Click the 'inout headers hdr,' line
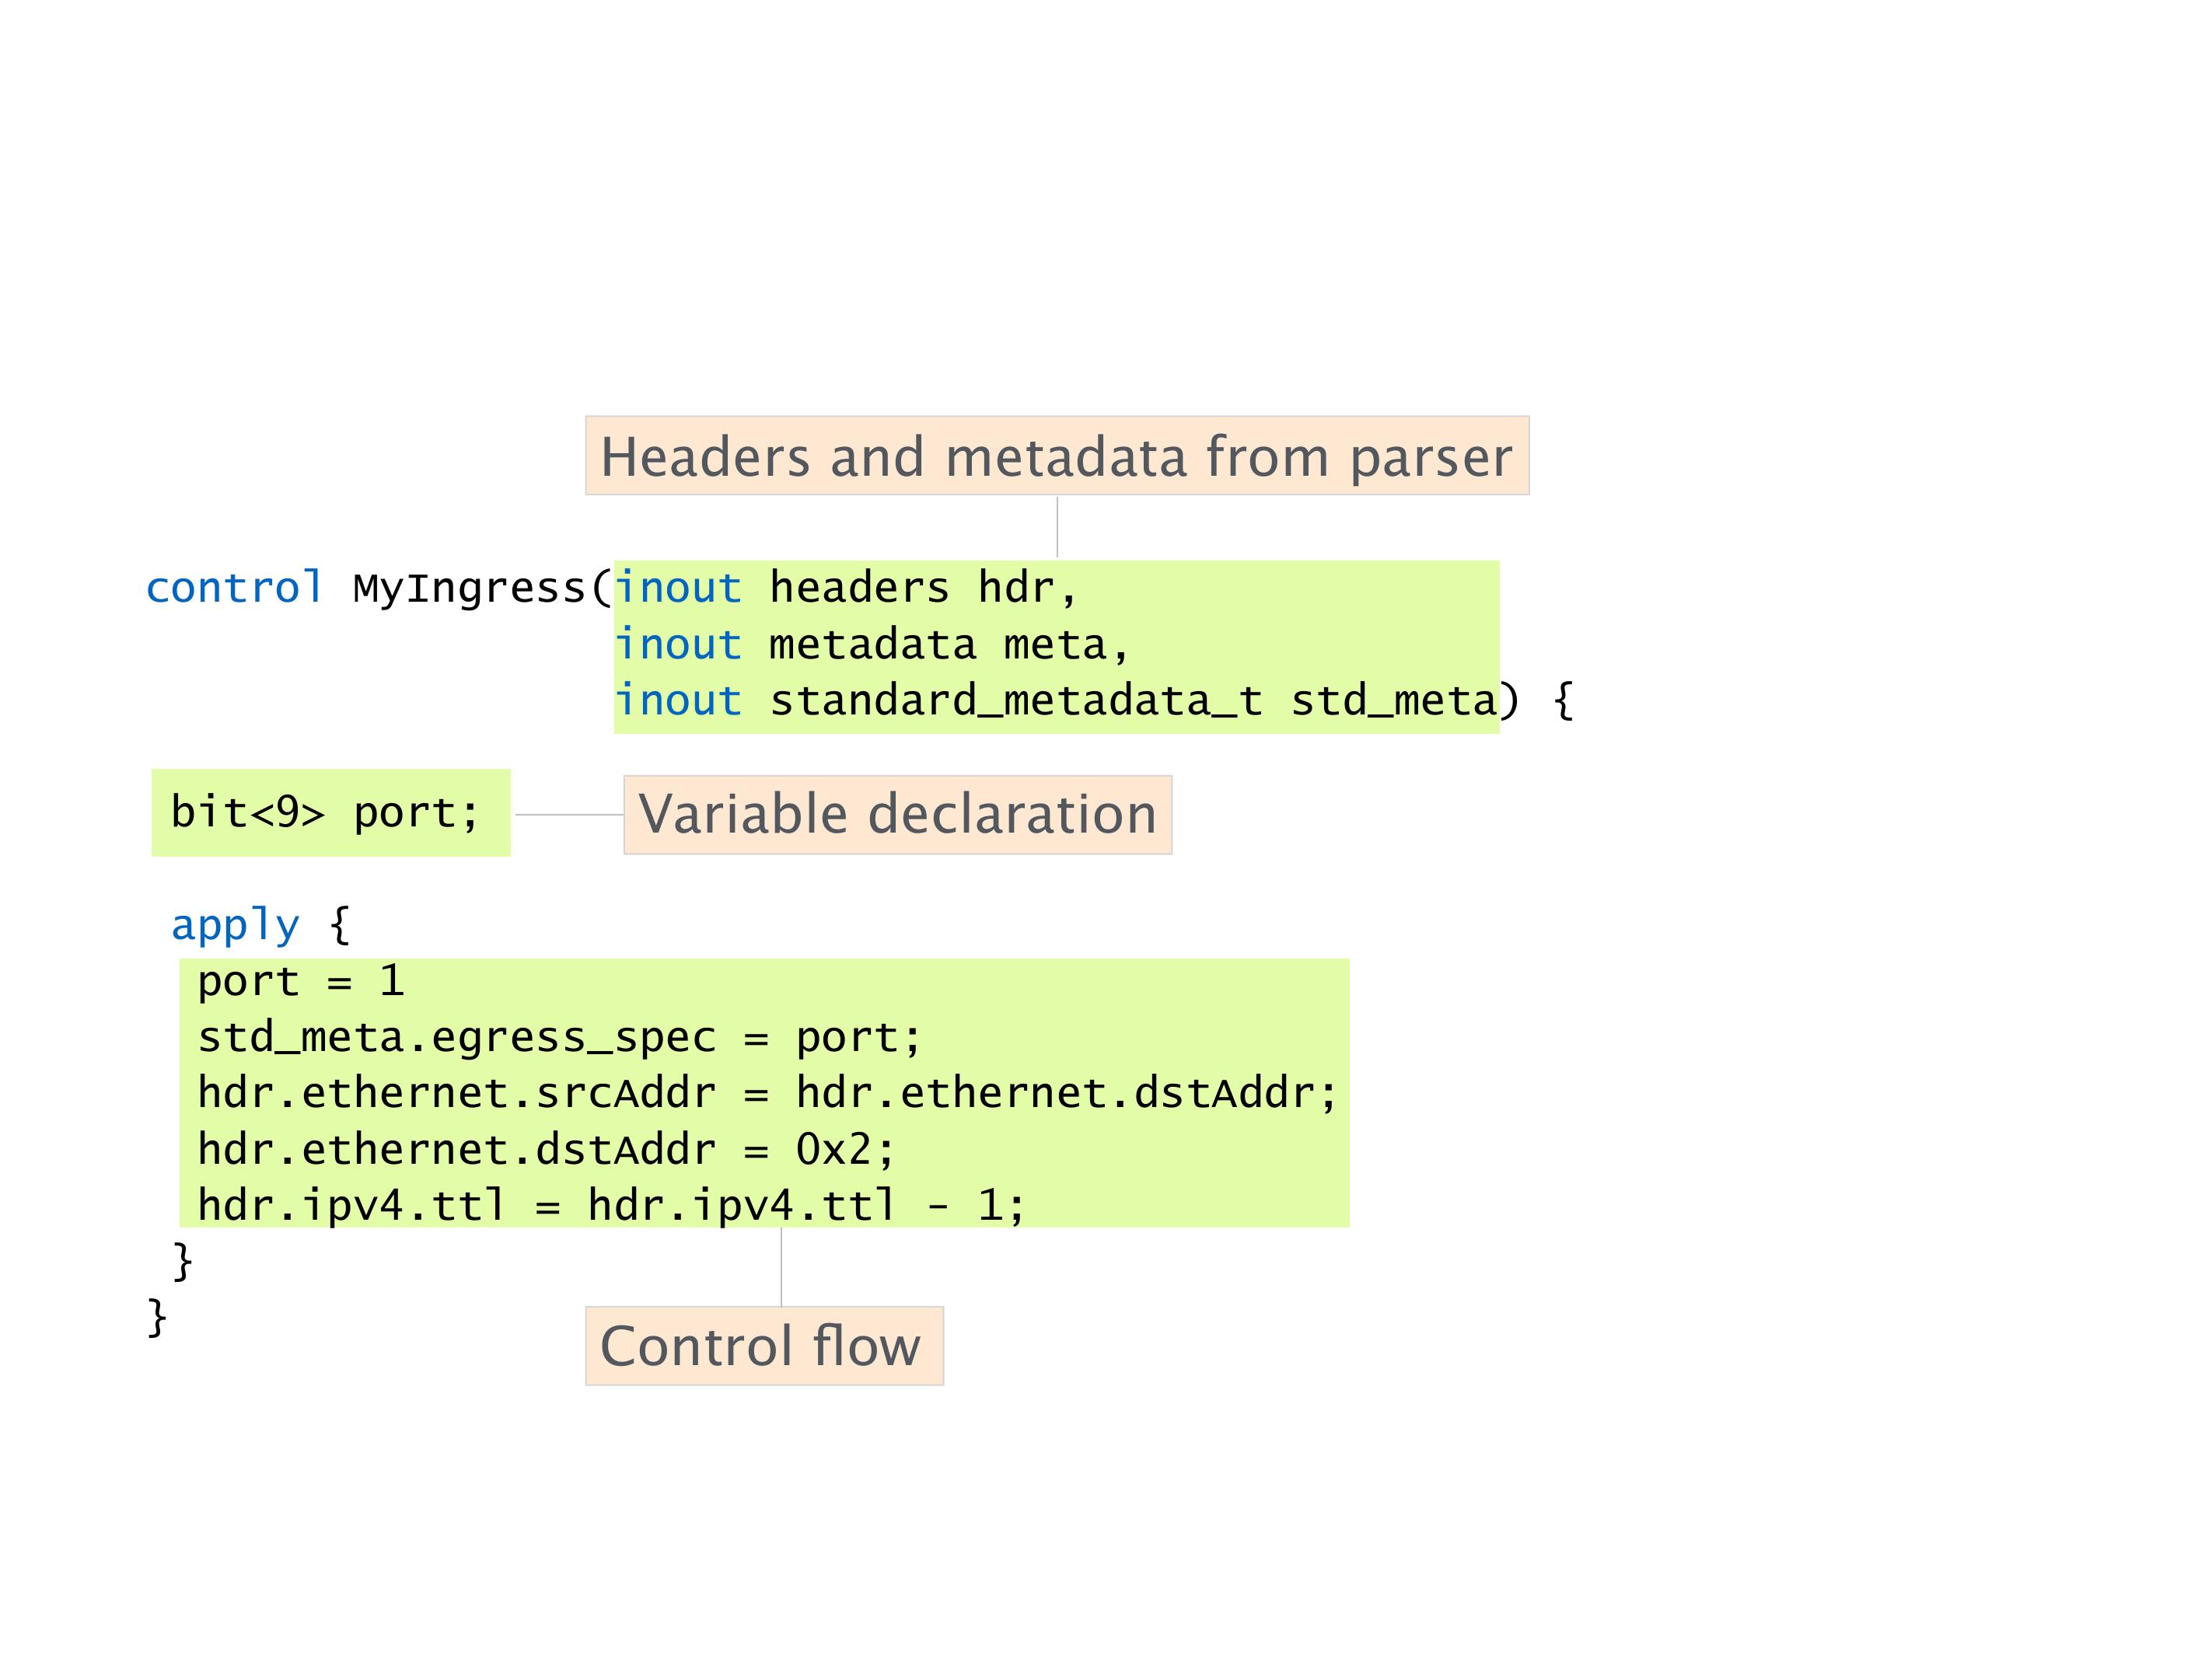This screenshot has height=1659, width=2212. 846,588
